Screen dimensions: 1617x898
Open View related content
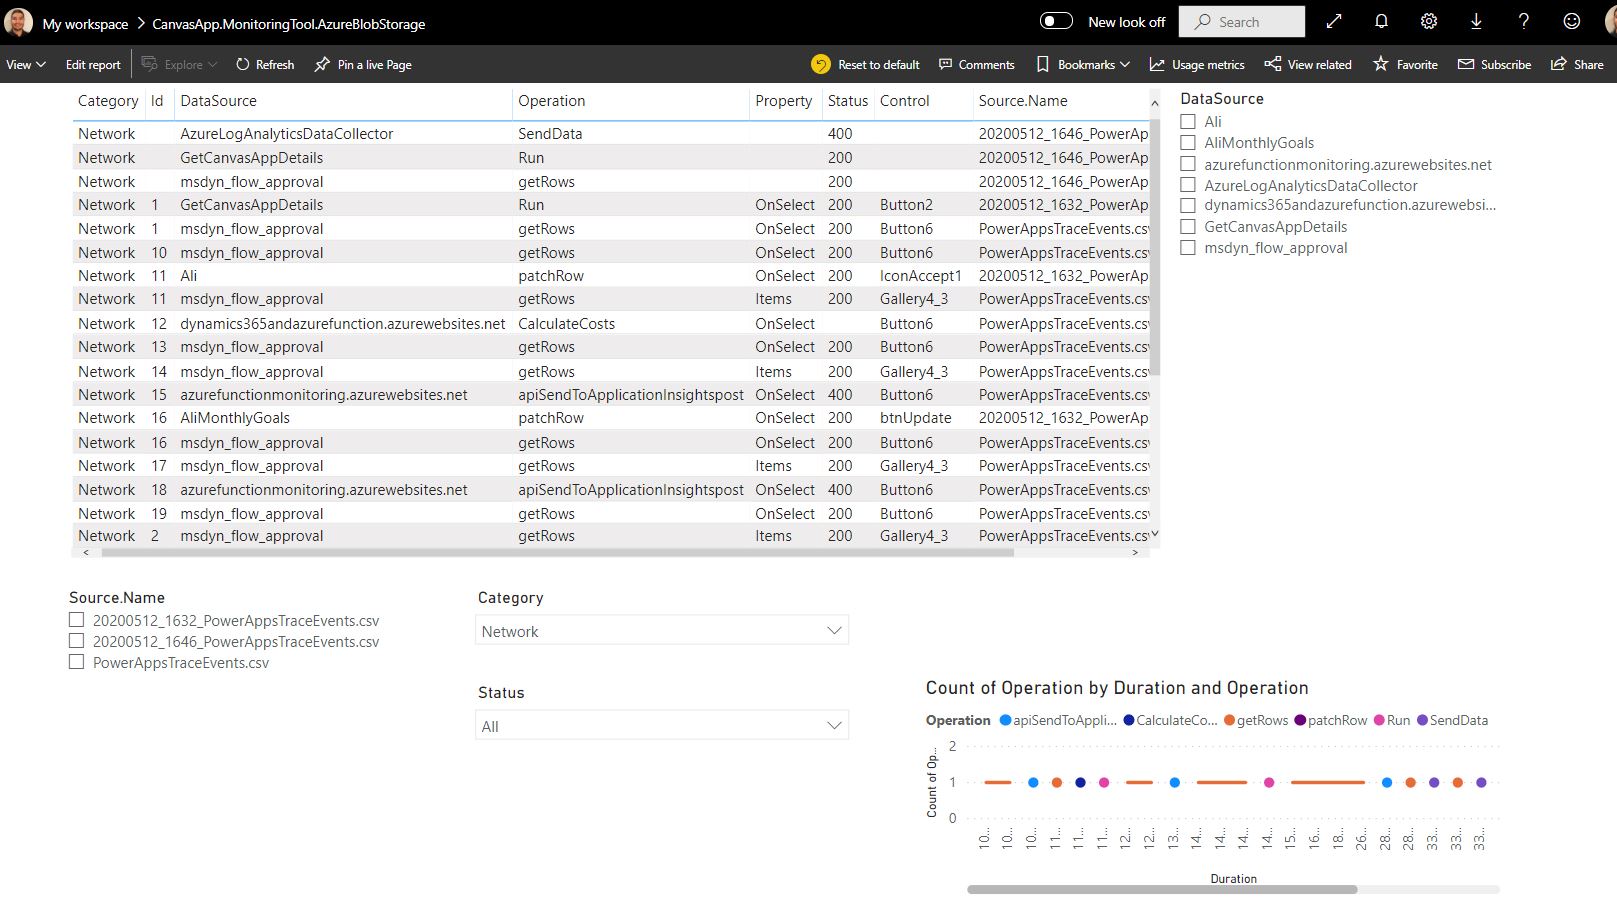point(1308,64)
